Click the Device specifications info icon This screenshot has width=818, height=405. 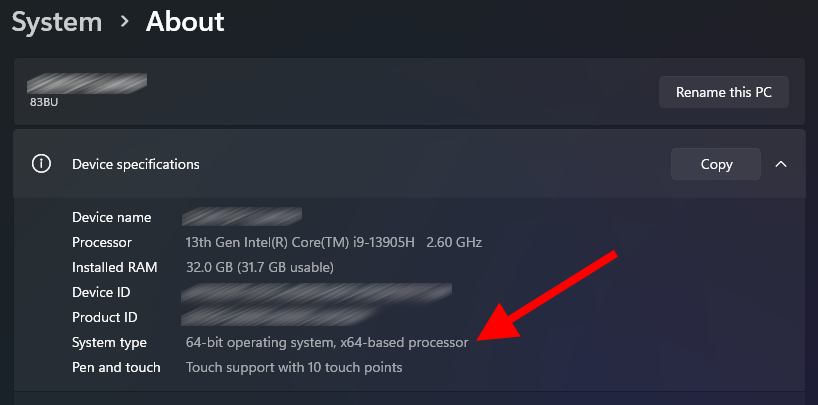[41, 164]
